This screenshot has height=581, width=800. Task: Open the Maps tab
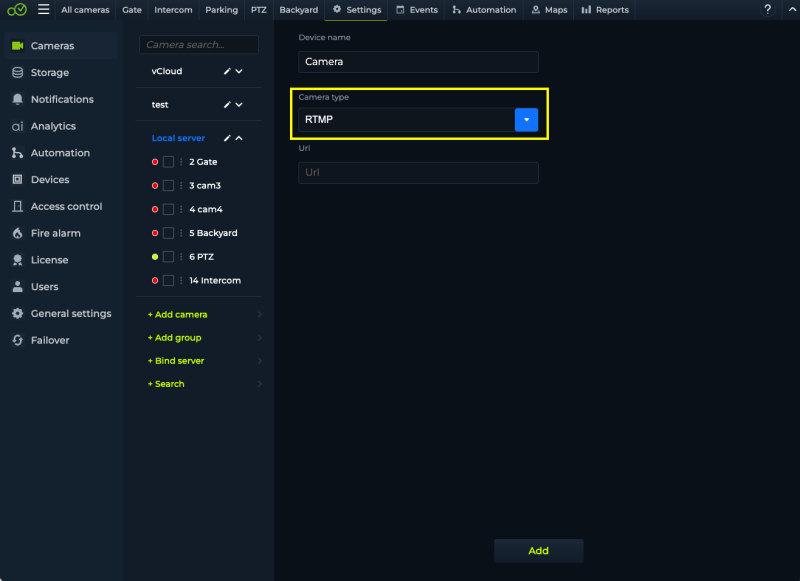(x=549, y=10)
